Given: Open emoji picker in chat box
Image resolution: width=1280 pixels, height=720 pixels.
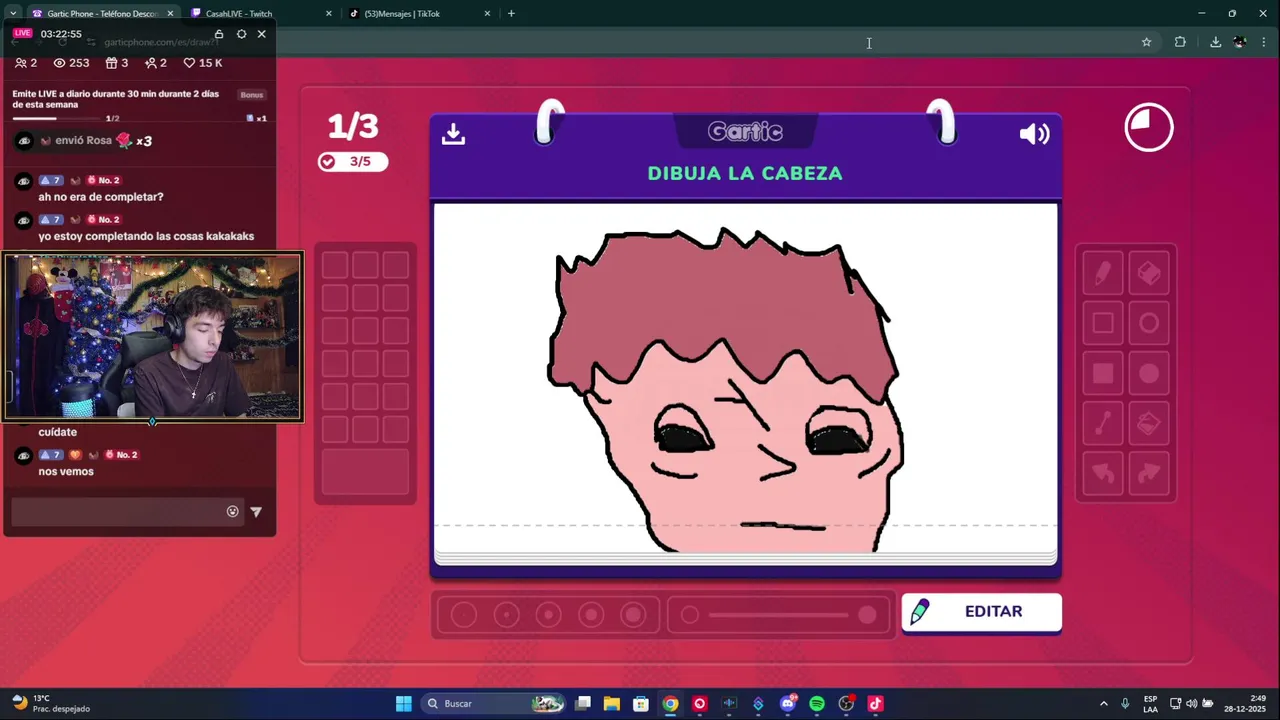Looking at the screenshot, I should point(233,511).
